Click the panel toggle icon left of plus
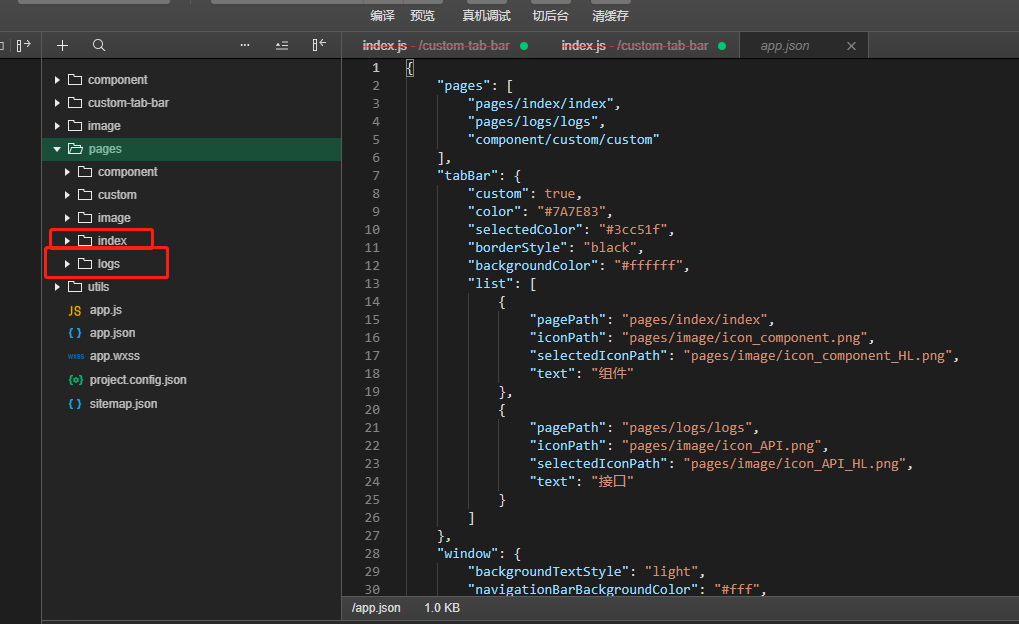Screen dimensions: 1019x624 click(23, 46)
